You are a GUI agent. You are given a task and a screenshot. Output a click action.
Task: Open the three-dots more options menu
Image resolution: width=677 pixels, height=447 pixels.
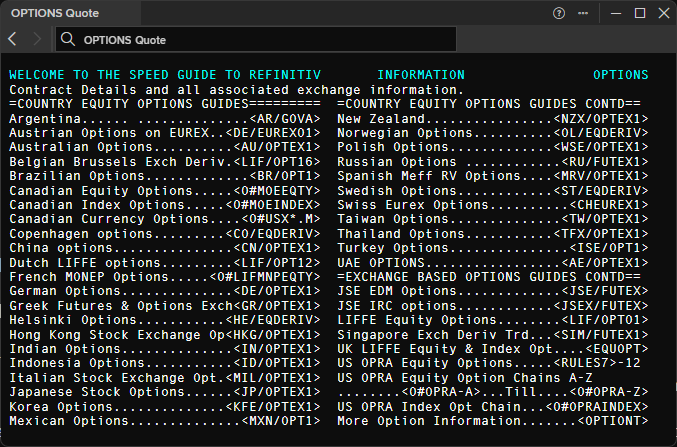point(583,13)
